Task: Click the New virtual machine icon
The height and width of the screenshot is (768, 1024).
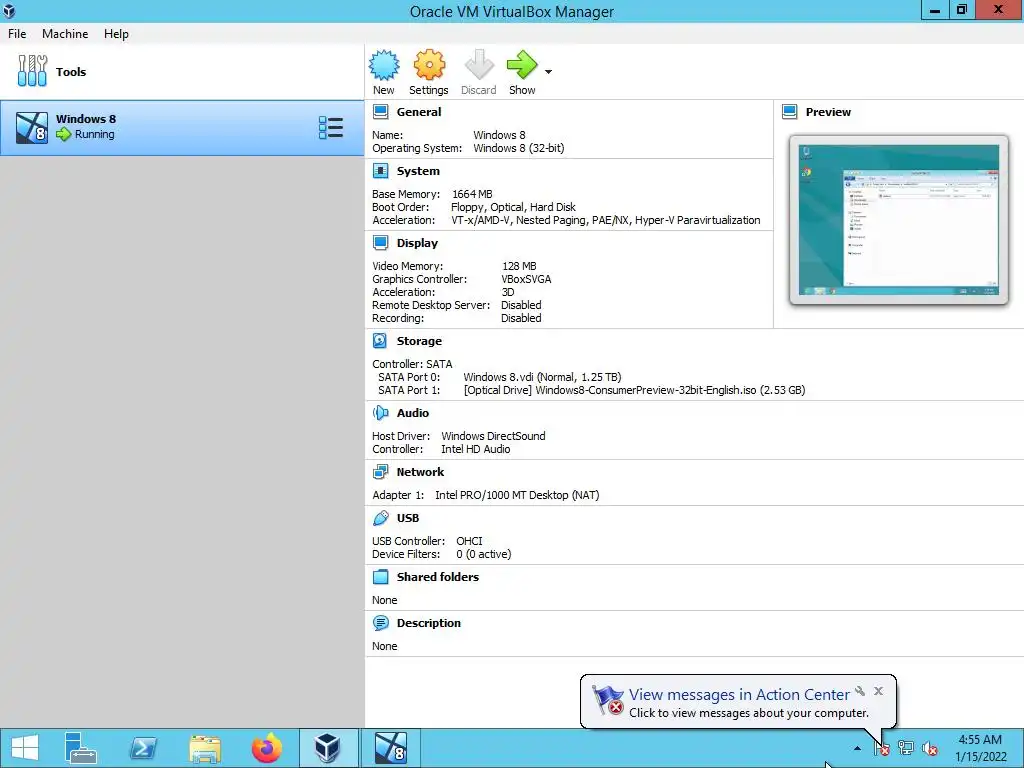Action: pyautogui.click(x=383, y=65)
